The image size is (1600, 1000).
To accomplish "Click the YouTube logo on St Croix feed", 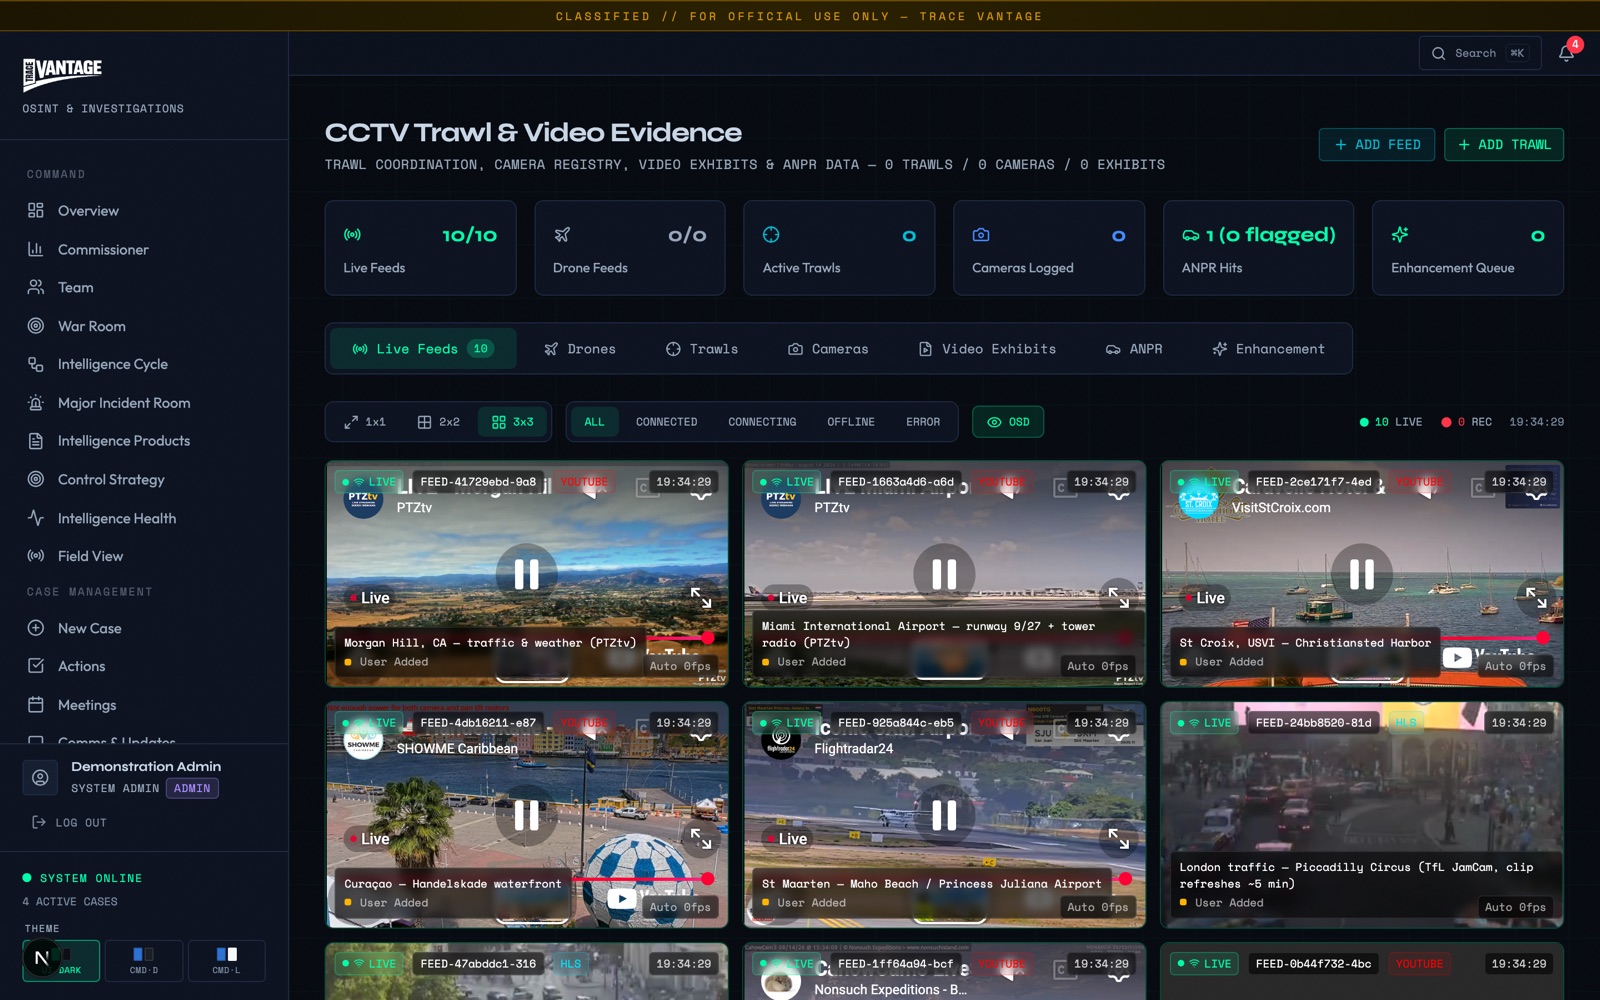I will [1457, 657].
